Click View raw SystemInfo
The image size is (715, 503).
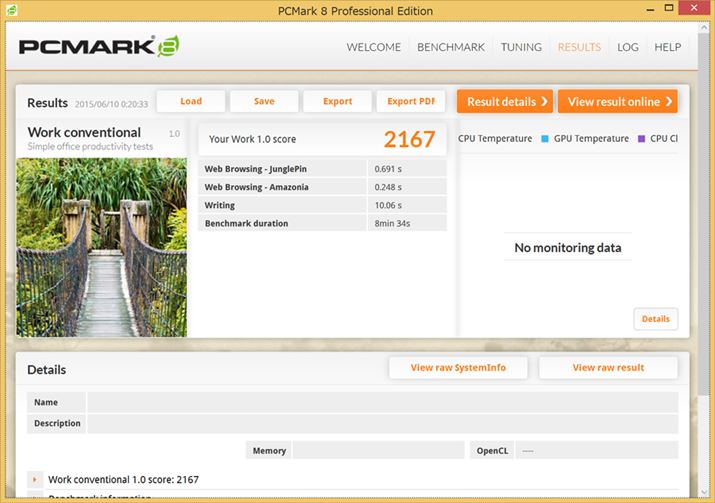(458, 368)
